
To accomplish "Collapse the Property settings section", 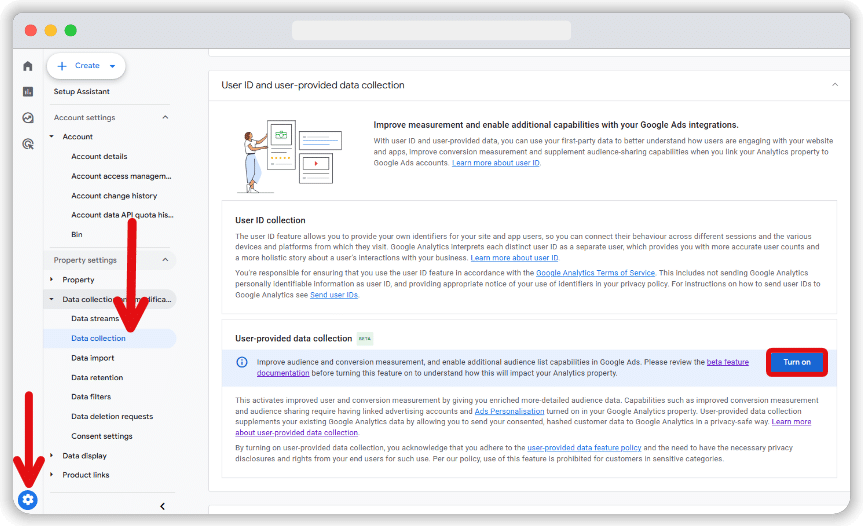I will pos(165,260).
